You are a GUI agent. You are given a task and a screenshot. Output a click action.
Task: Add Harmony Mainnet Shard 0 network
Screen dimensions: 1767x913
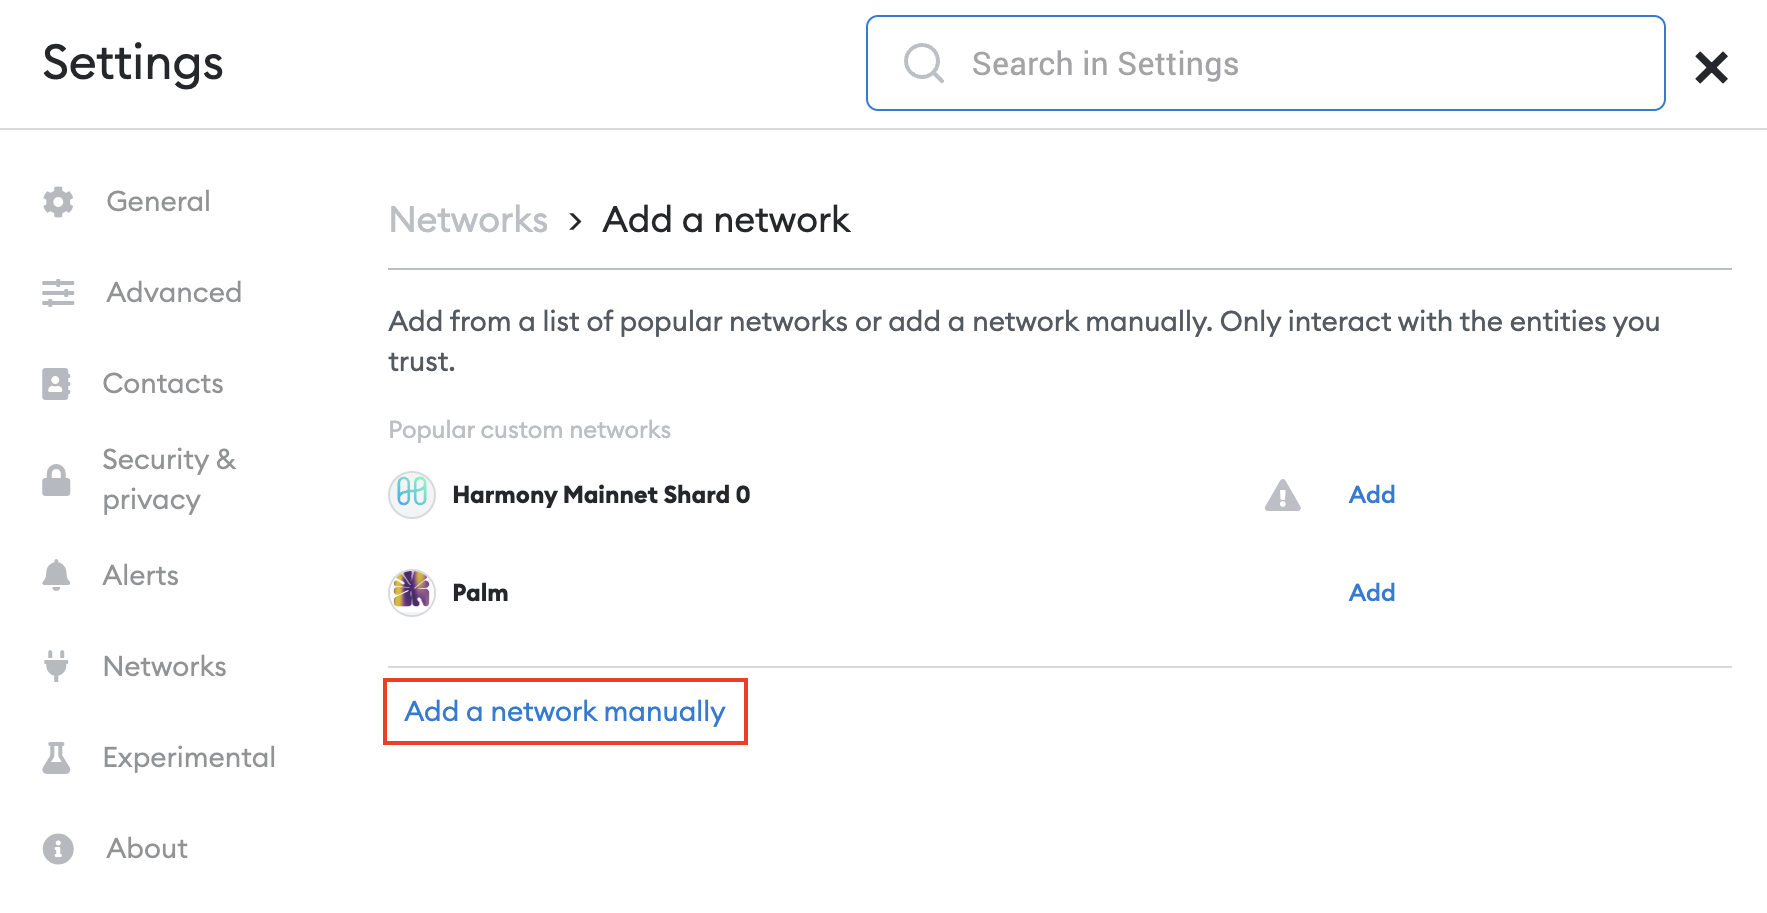click(1371, 495)
